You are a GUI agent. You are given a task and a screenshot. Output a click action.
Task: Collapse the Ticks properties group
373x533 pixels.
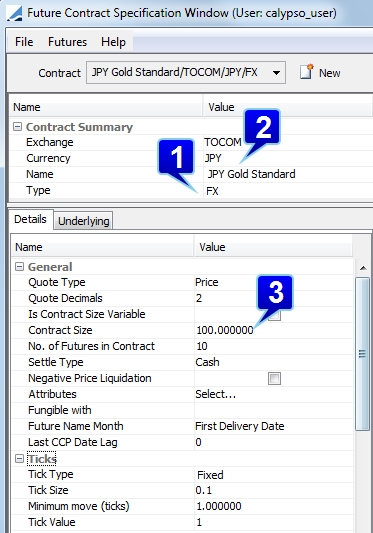point(19,459)
